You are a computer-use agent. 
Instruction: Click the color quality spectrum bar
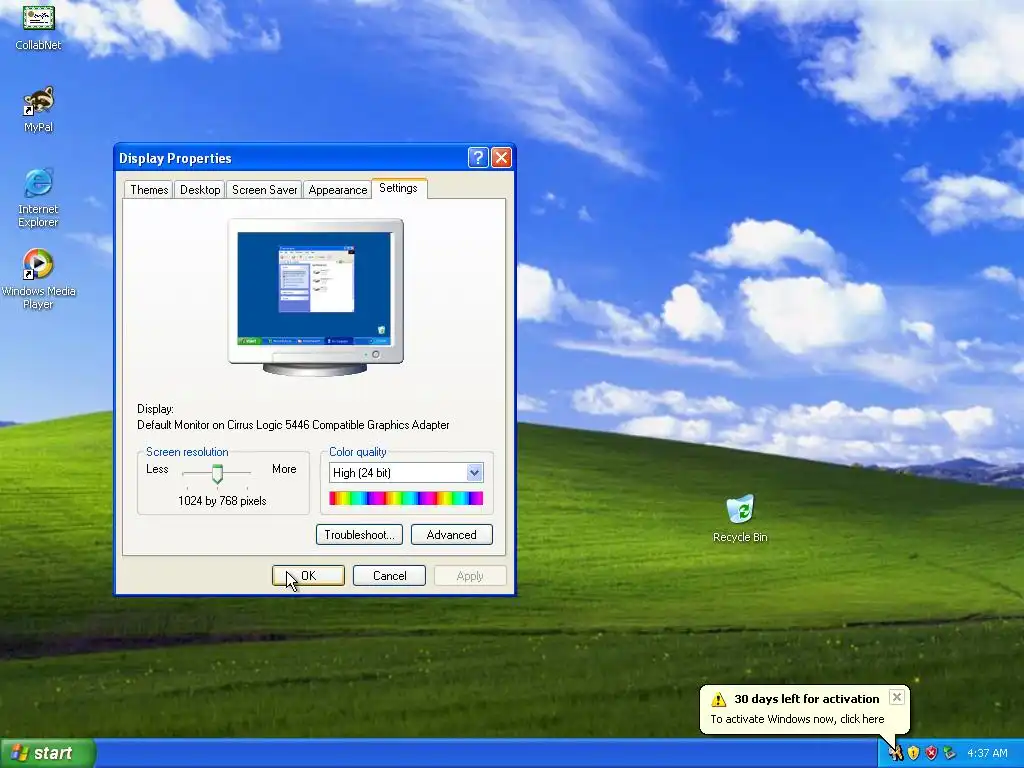coord(406,498)
